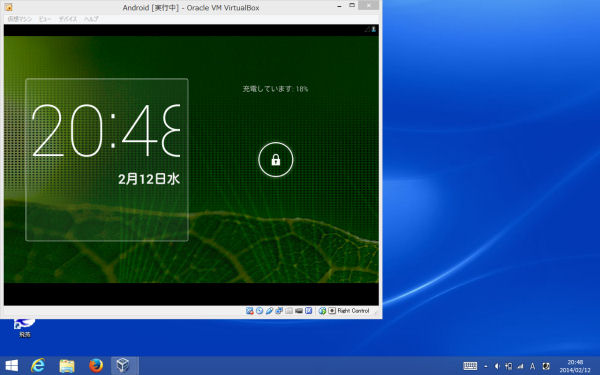Click the optical drive status indicator
600x375 pixels.
pyautogui.click(x=259, y=311)
